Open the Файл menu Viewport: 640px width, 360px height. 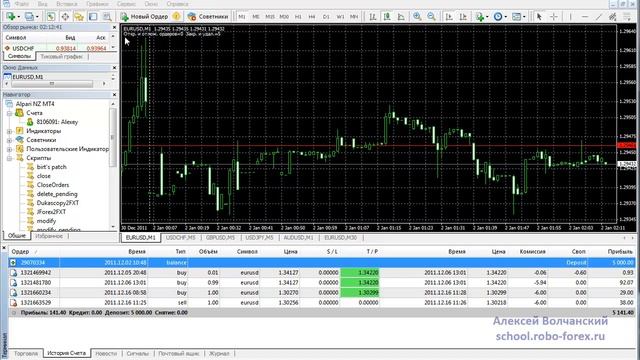point(21,4)
